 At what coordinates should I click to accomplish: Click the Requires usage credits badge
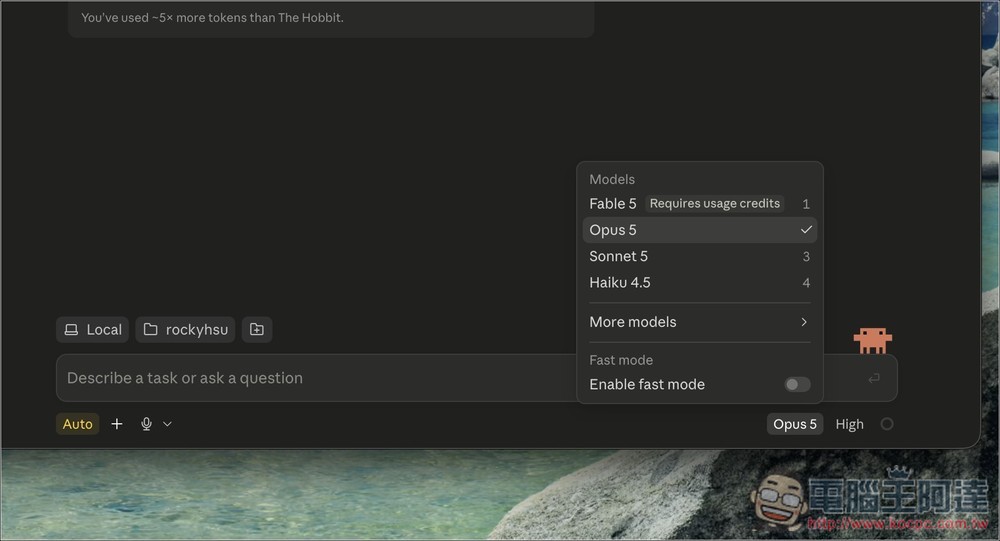pyautogui.click(x=714, y=204)
